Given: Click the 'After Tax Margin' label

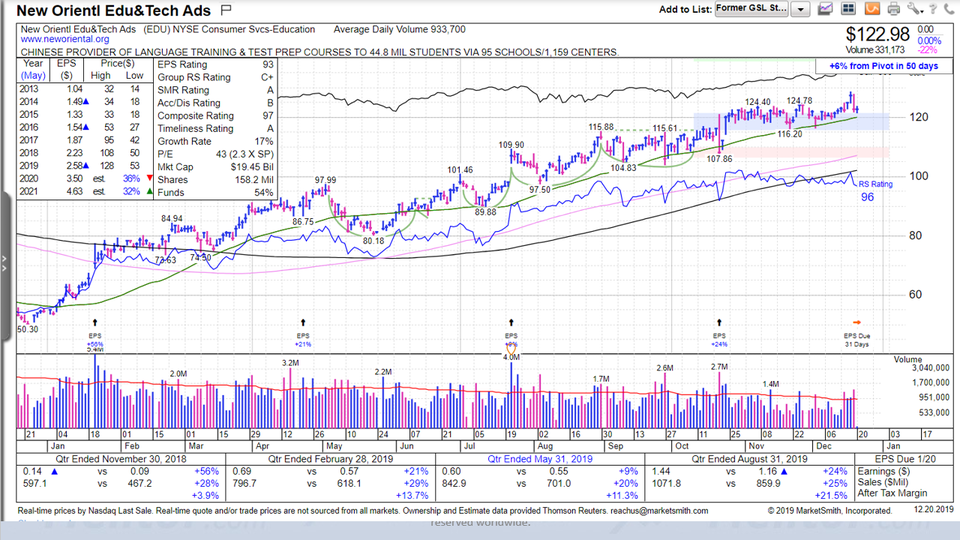Looking at the screenshot, I should [x=892, y=493].
